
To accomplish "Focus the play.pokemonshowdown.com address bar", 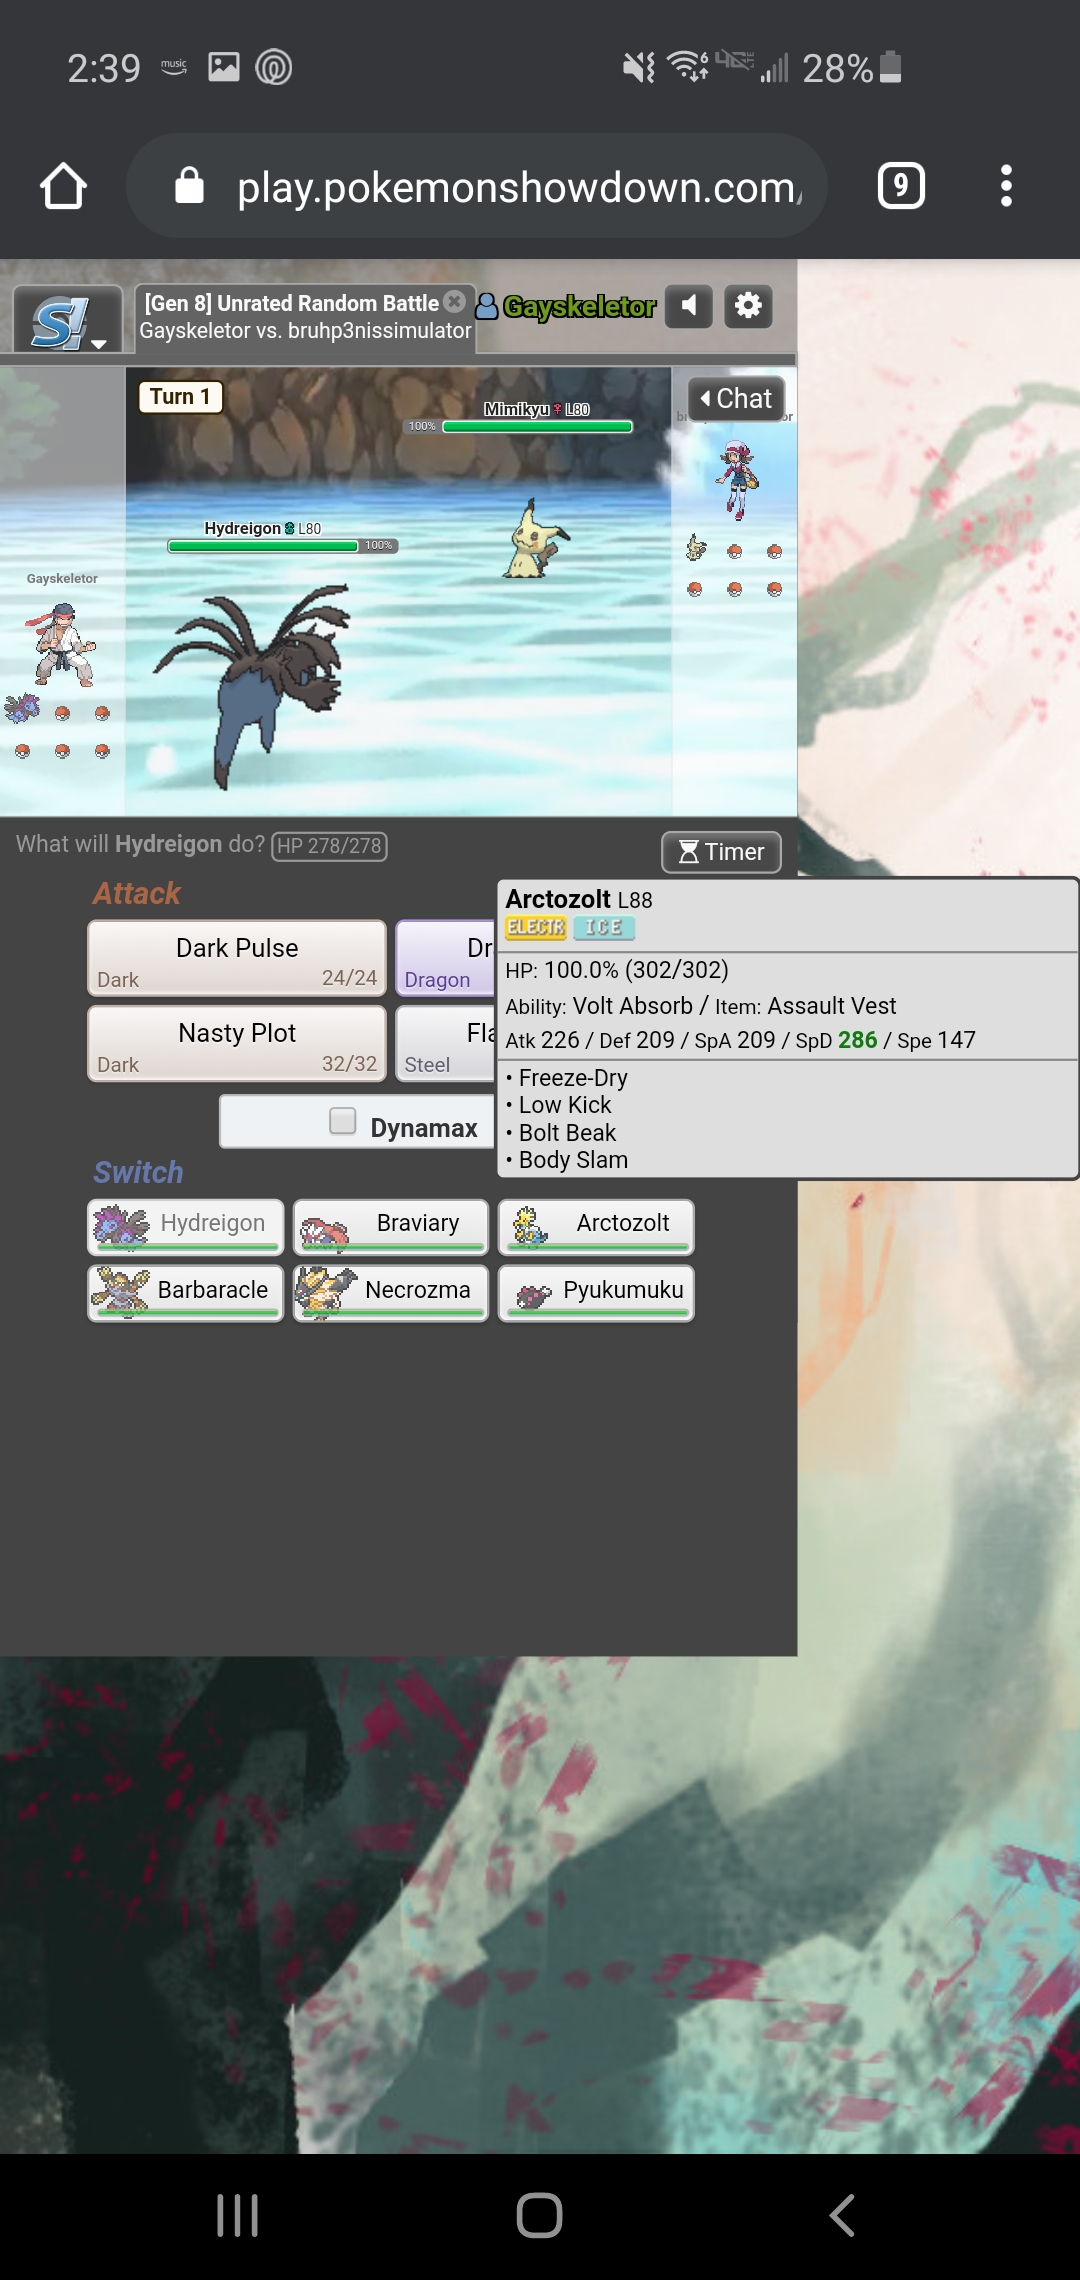I will (477, 186).
